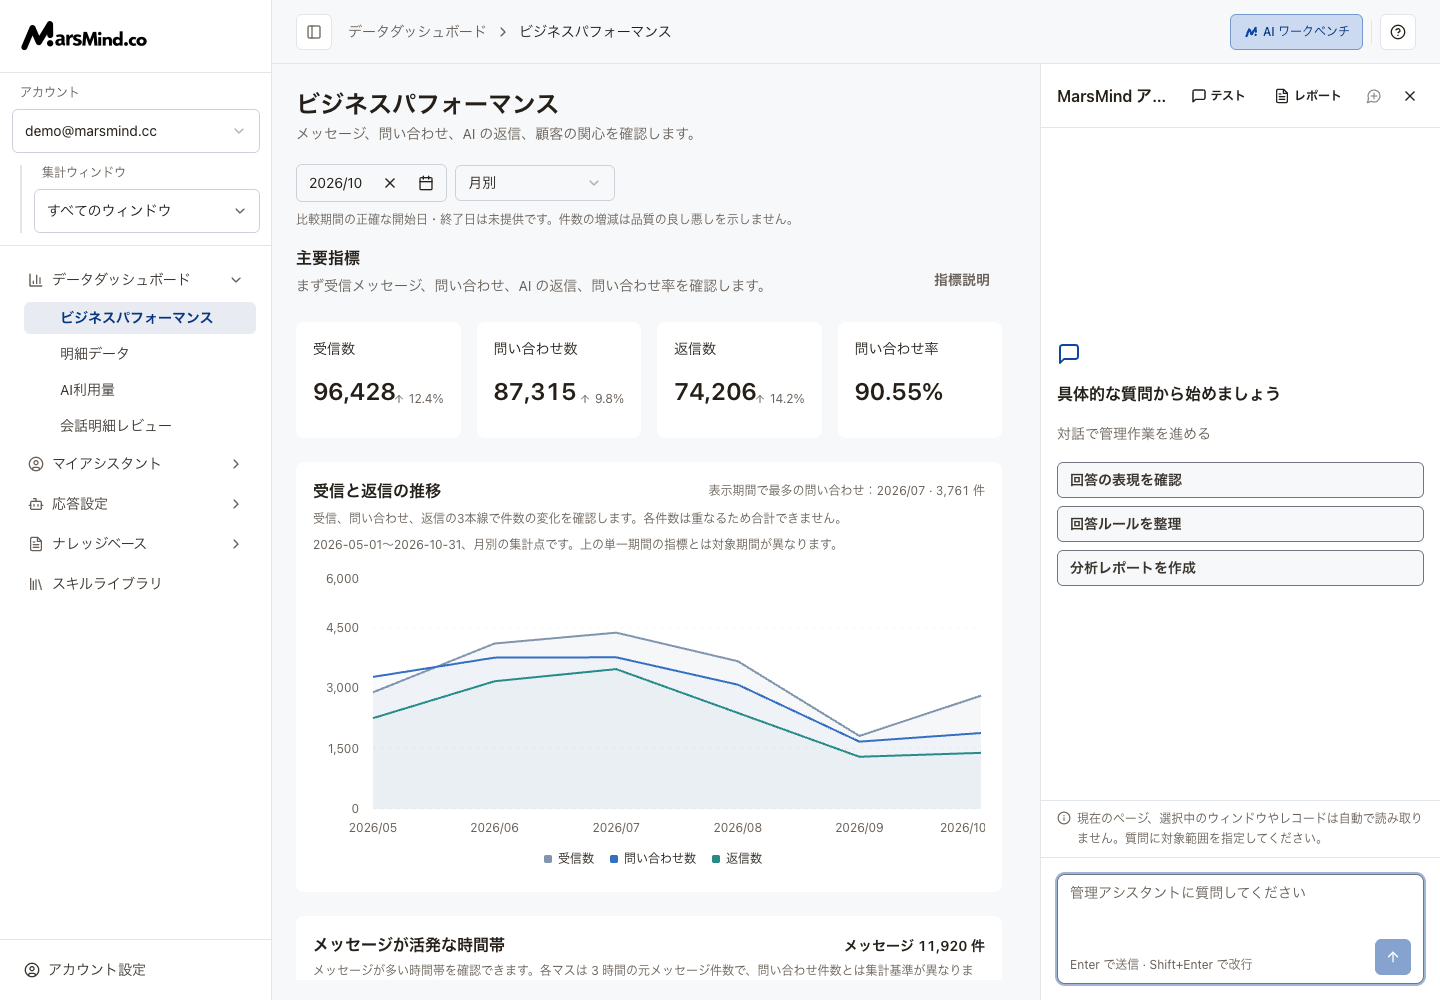Click the ビジネスパフォーマンス breadcrumb text
Viewport: 1440px width, 1000px height.
tap(595, 32)
